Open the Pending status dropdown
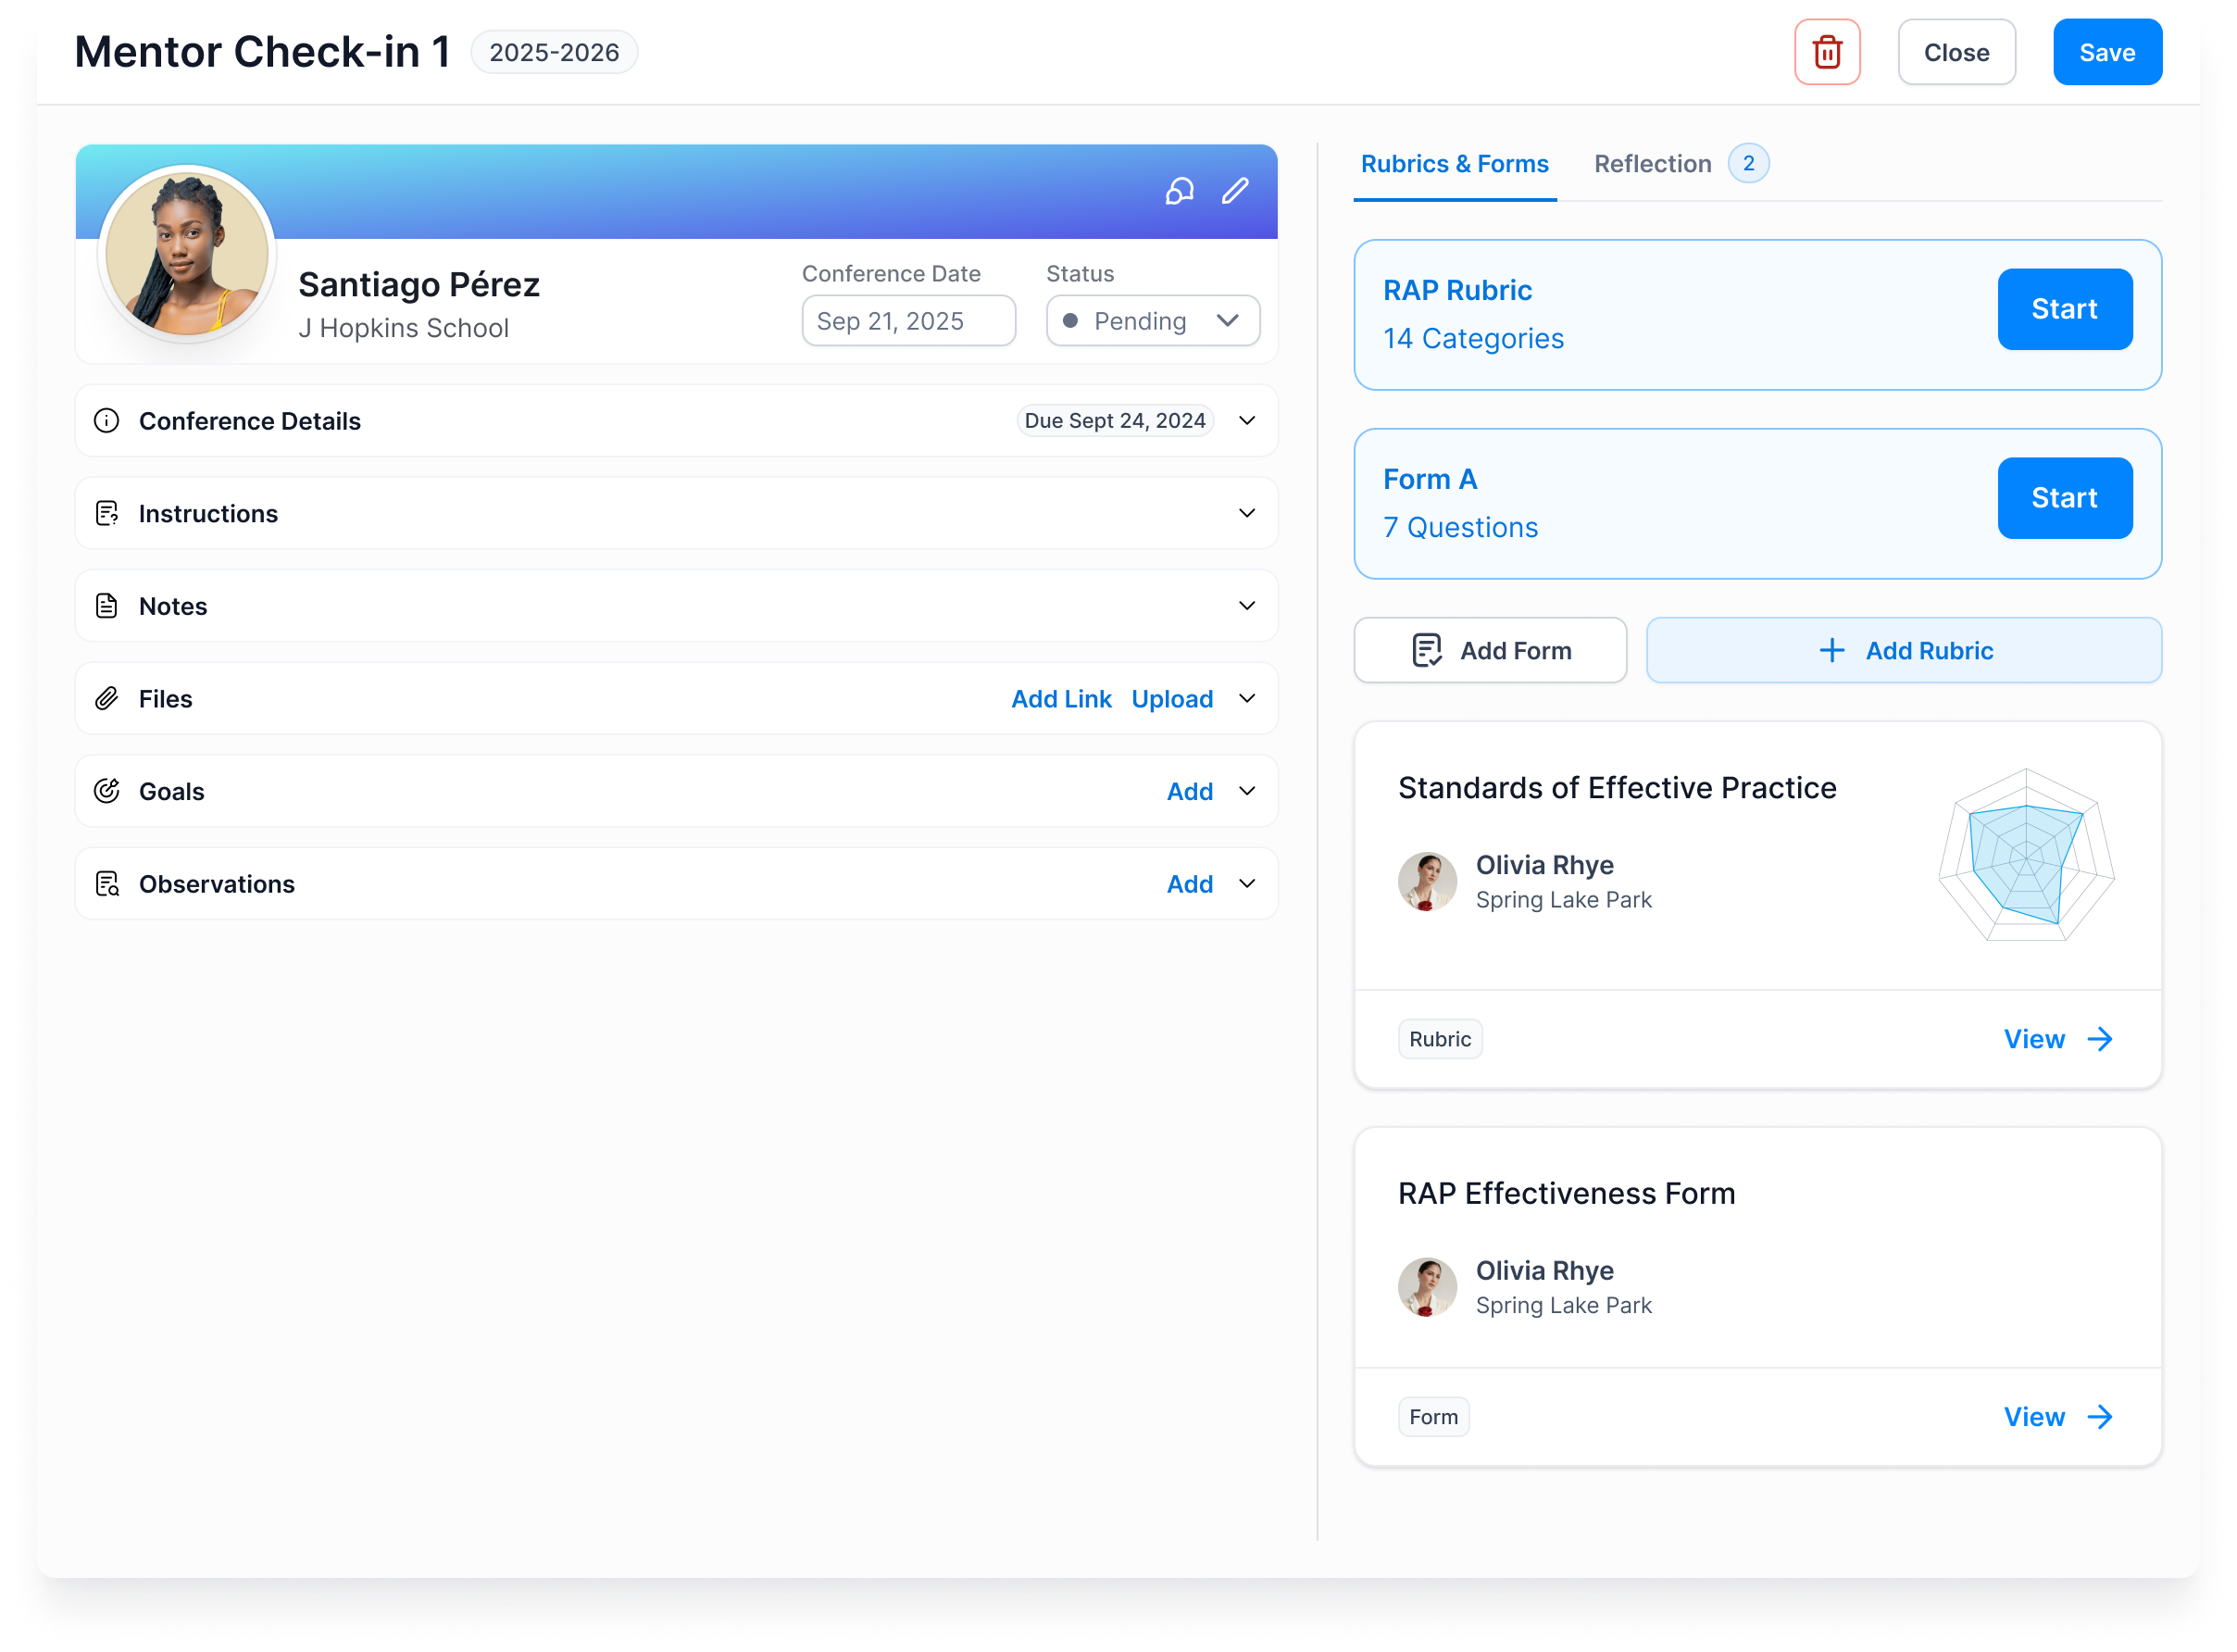Image resolution: width=2237 pixels, height=1652 pixels. pos(1152,321)
